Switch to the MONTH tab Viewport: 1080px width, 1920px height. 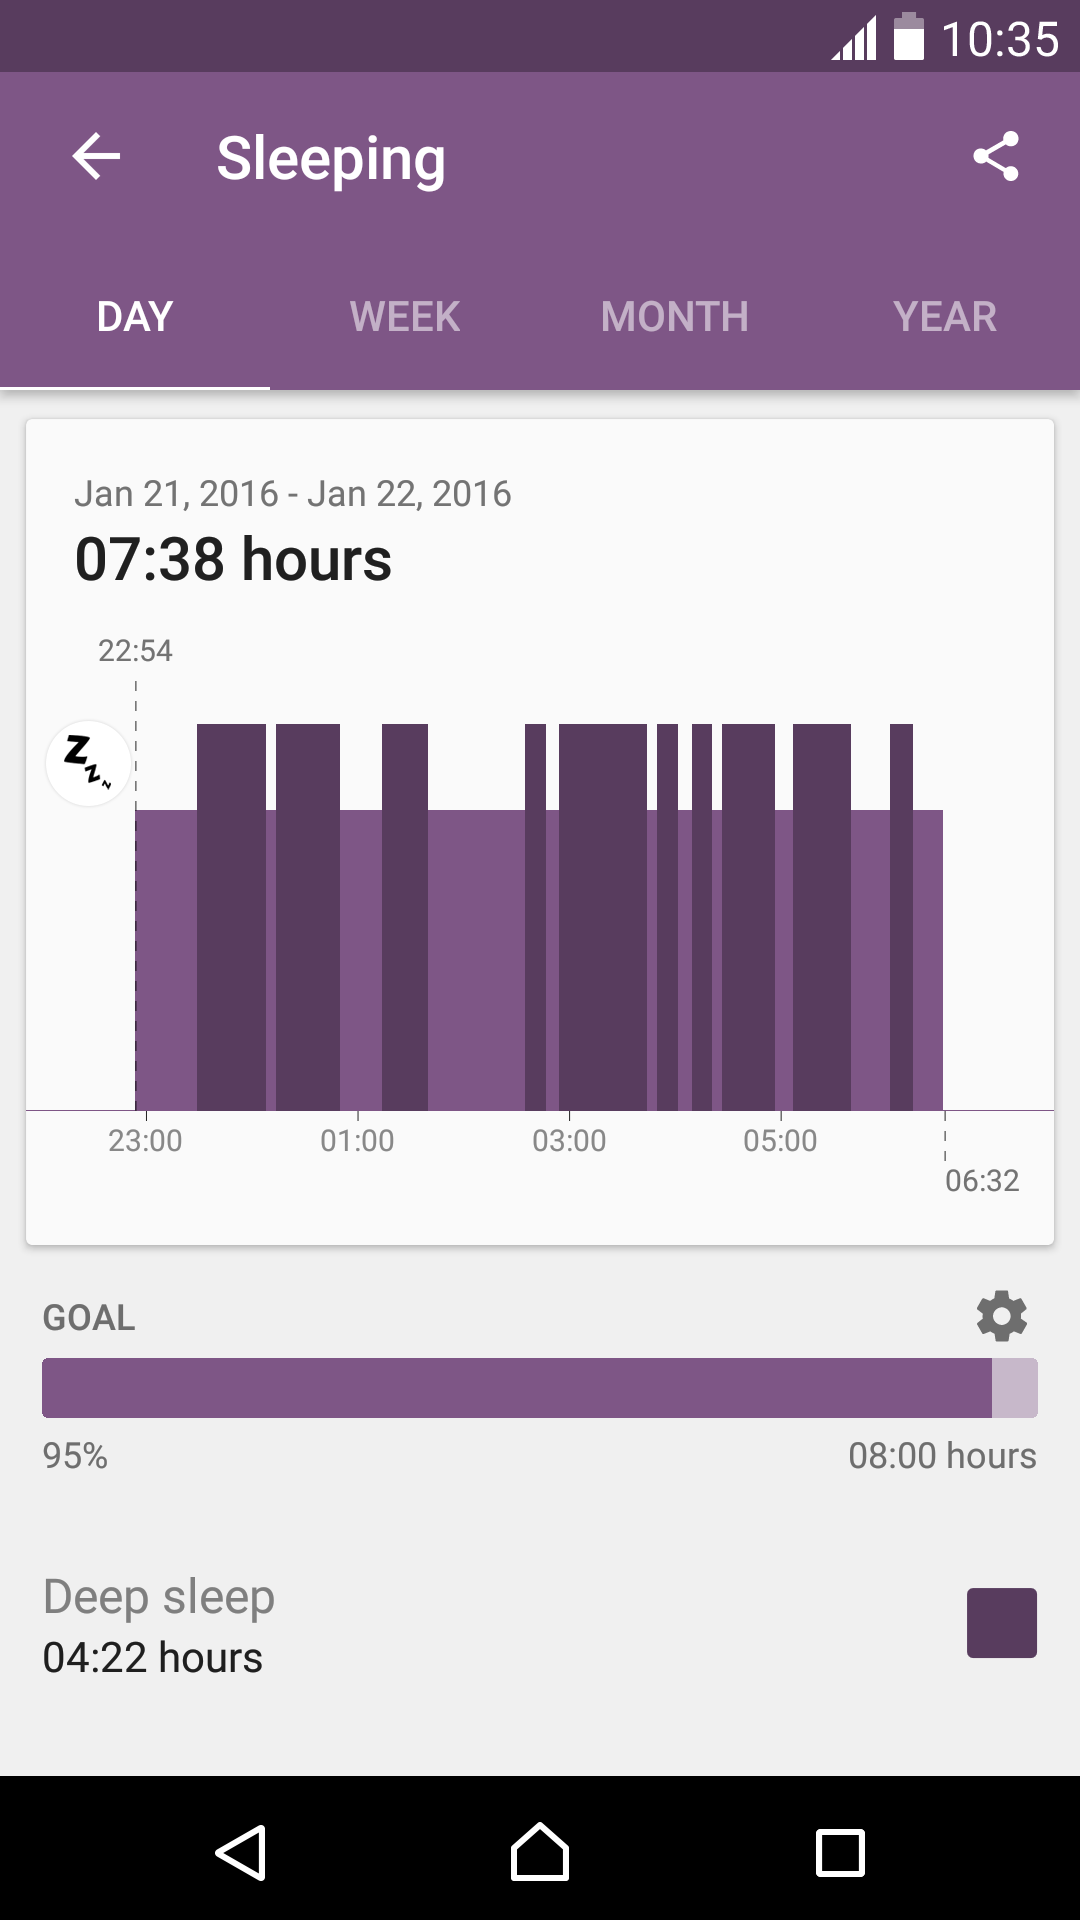tap(675, 317)
